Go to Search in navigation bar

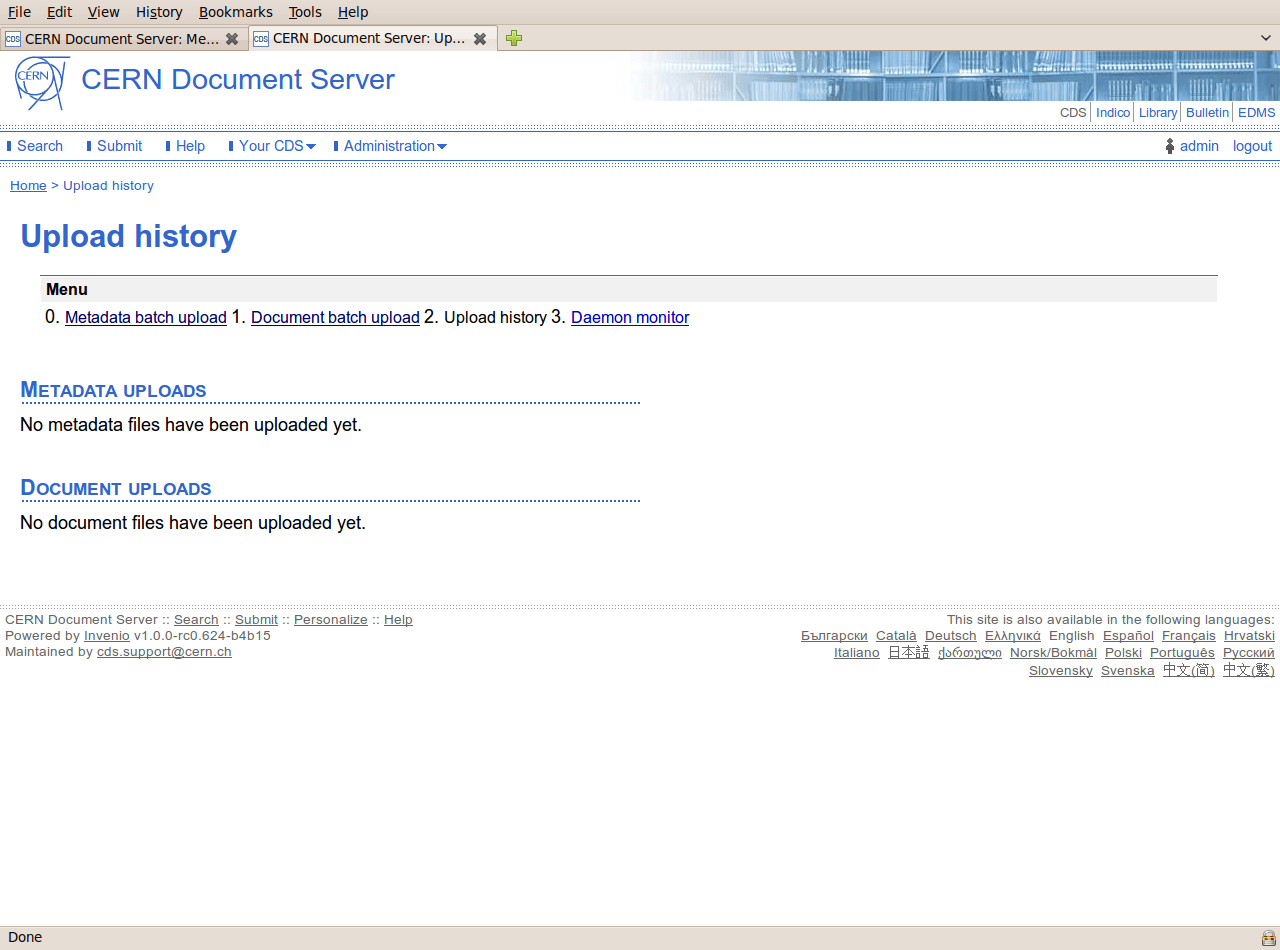[x=40, y=146]
